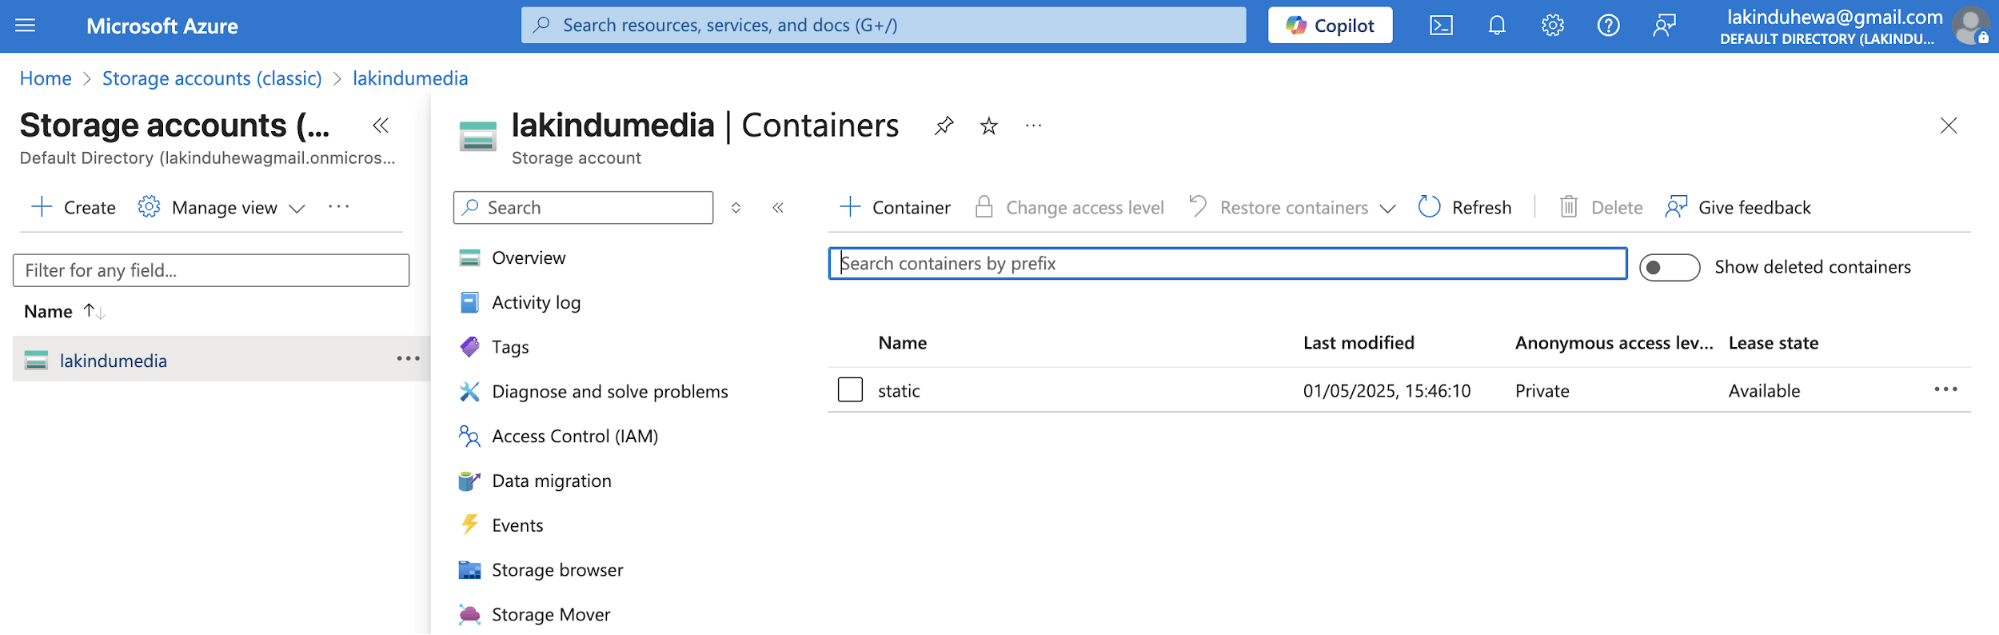Open portal settings gear
The width and height of the screenshot is (1999, 635).
[1552, 26]
